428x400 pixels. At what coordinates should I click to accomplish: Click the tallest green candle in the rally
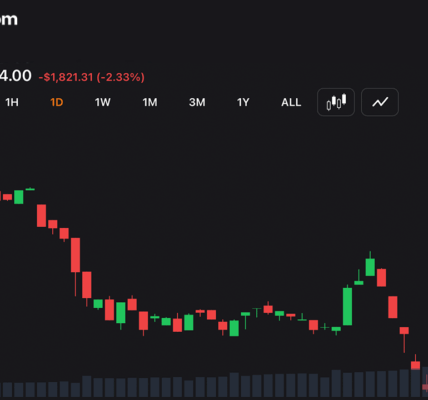(347, 306)
